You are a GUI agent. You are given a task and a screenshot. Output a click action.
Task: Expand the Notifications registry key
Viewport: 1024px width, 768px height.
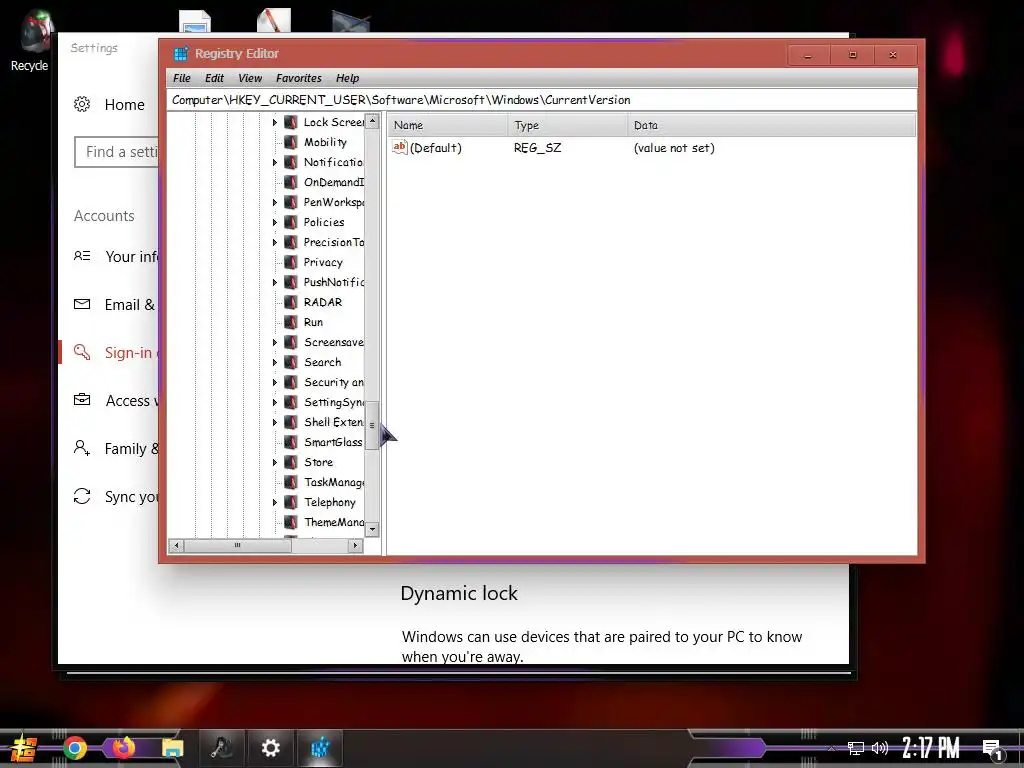pyautogui.click(x=275, y=163)
